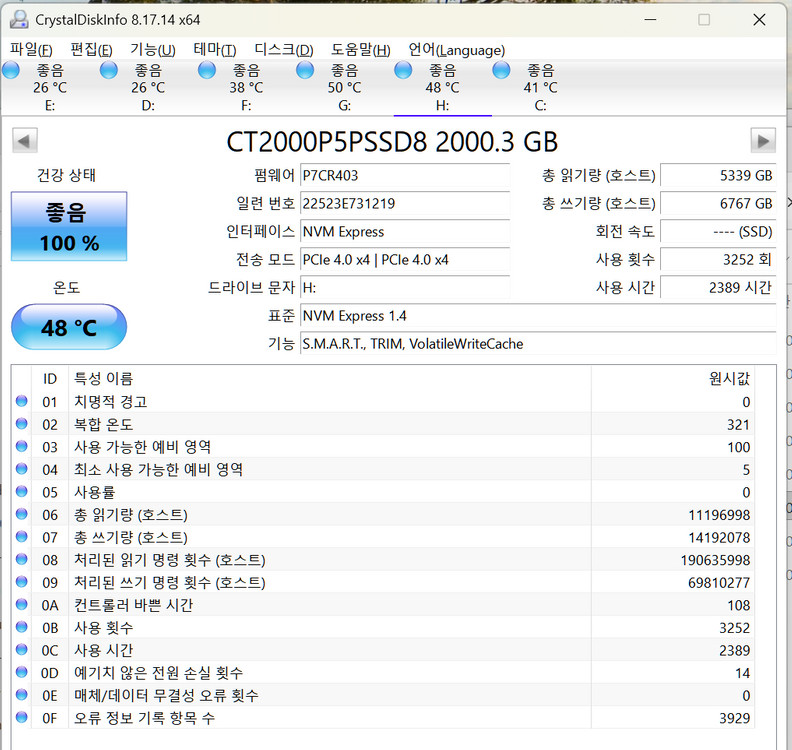The height and width of the screenshot is (750, 792).
Task: Click the standard field NVM Express 1.4
Action: click(x=538, y=316)
